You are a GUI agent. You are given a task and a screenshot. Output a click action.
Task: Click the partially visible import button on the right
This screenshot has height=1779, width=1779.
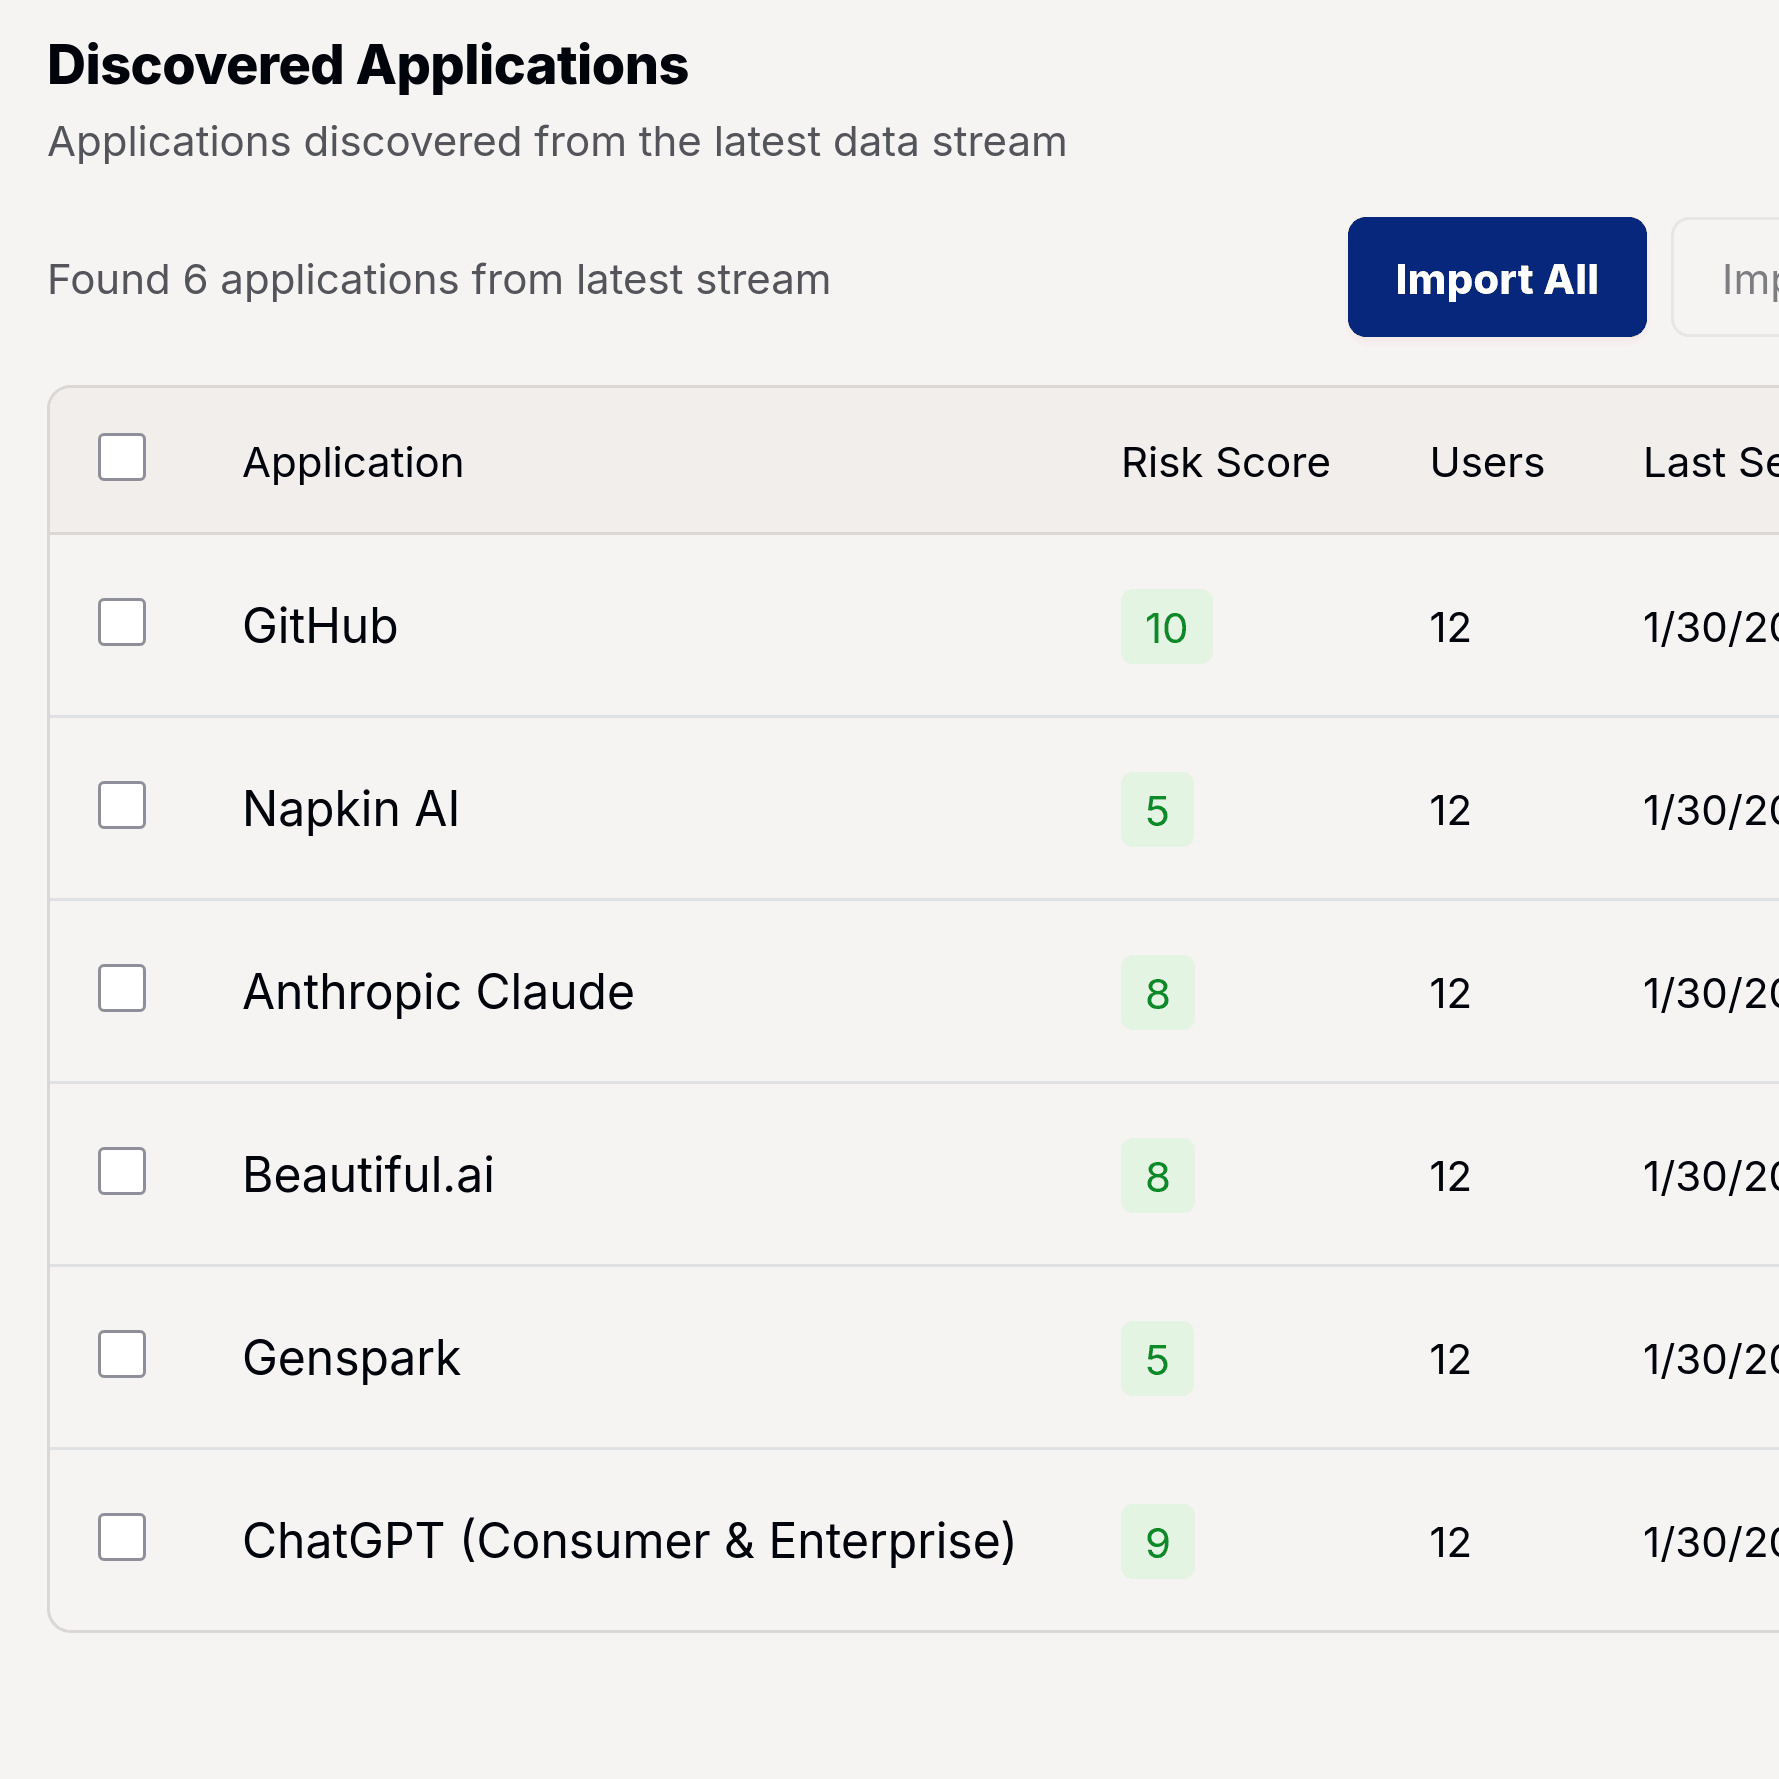pyautogui.click(x=1740, y=278)
